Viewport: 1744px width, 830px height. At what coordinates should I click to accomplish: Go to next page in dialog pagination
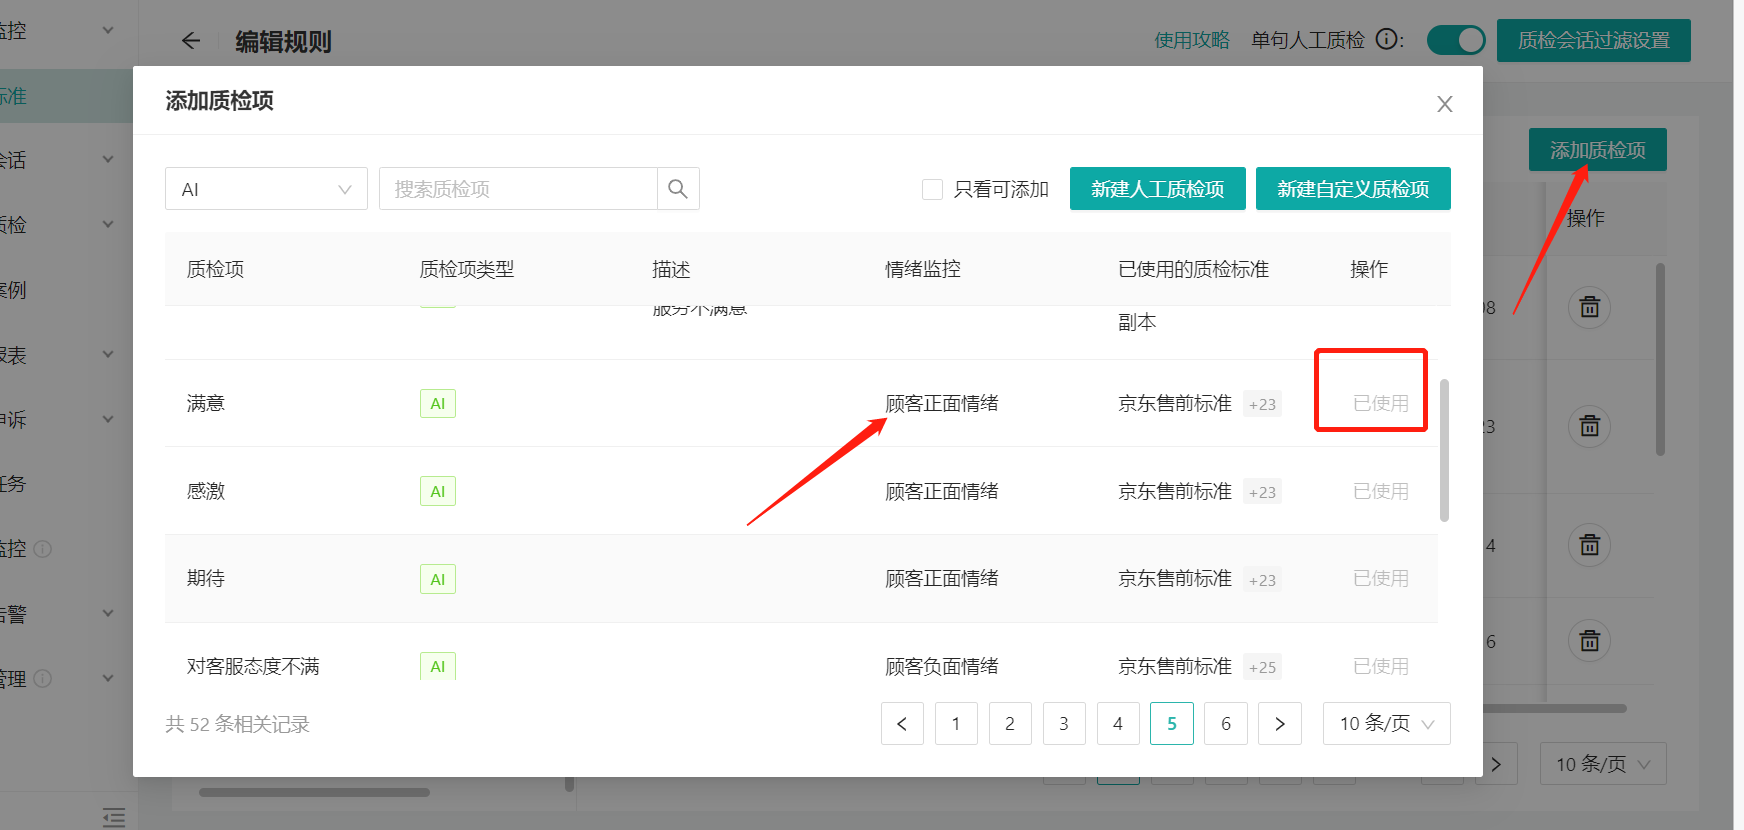[1280, 724]
